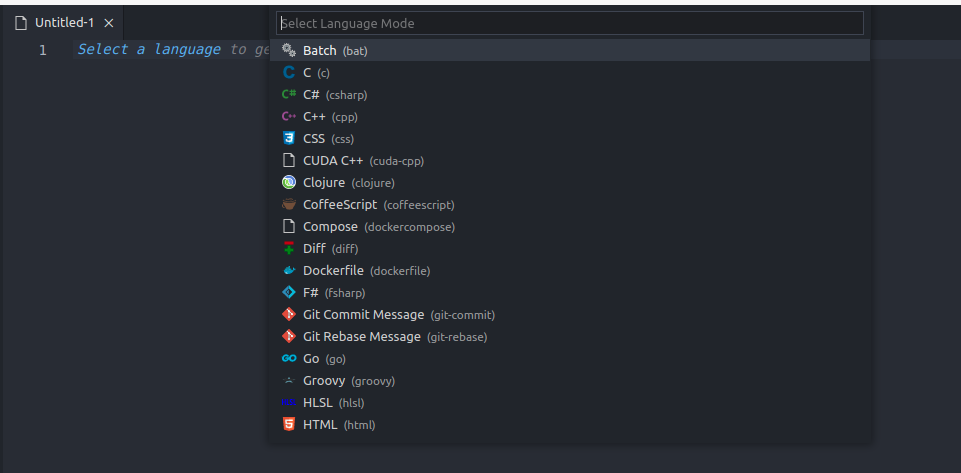Click the HTML5 shield icon

289,424
